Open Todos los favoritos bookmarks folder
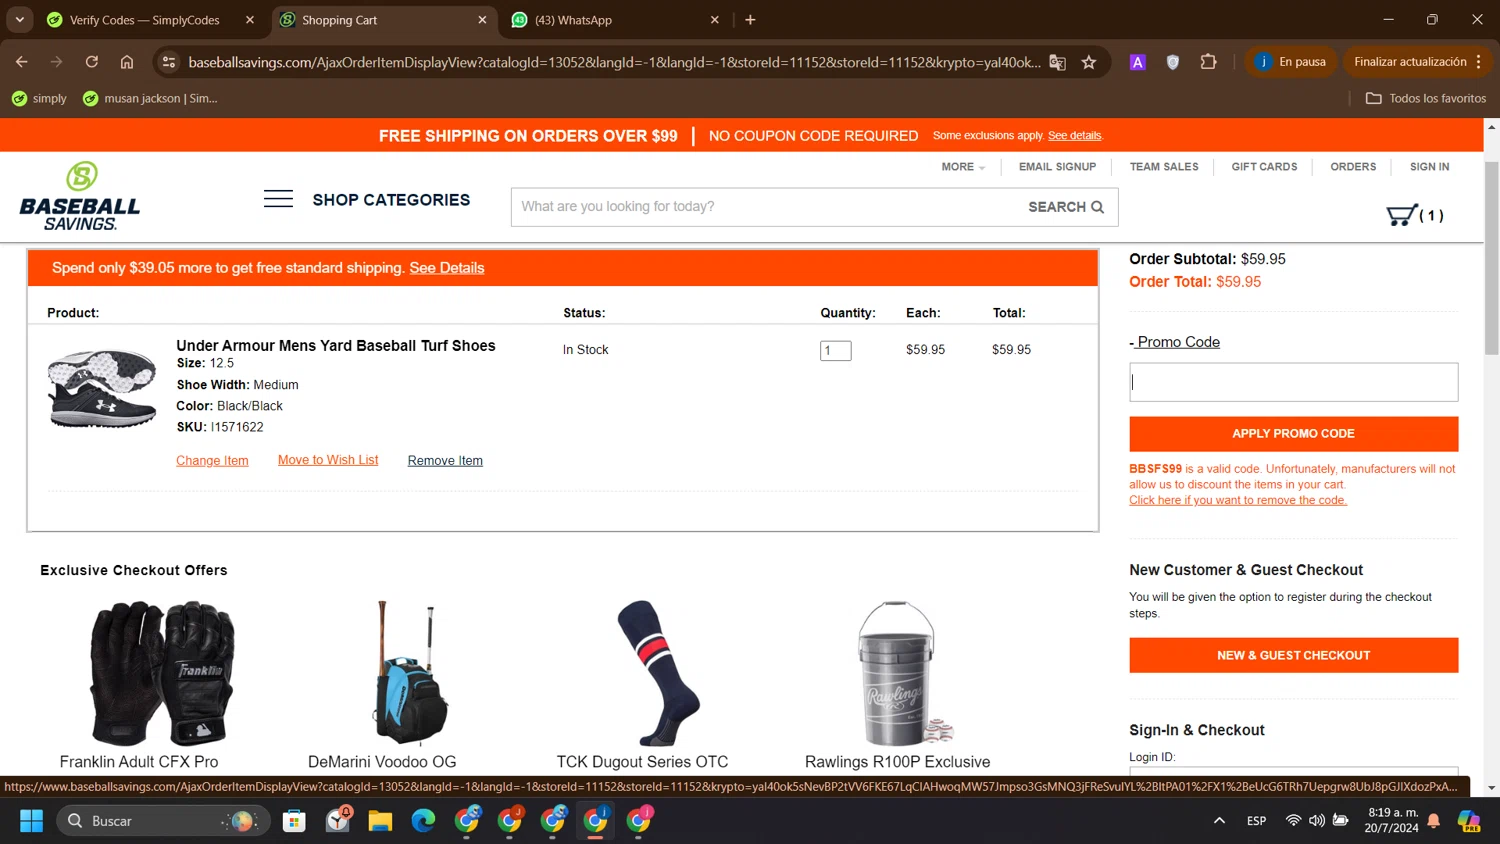The image size is (1500, 844). (1426, 98)
